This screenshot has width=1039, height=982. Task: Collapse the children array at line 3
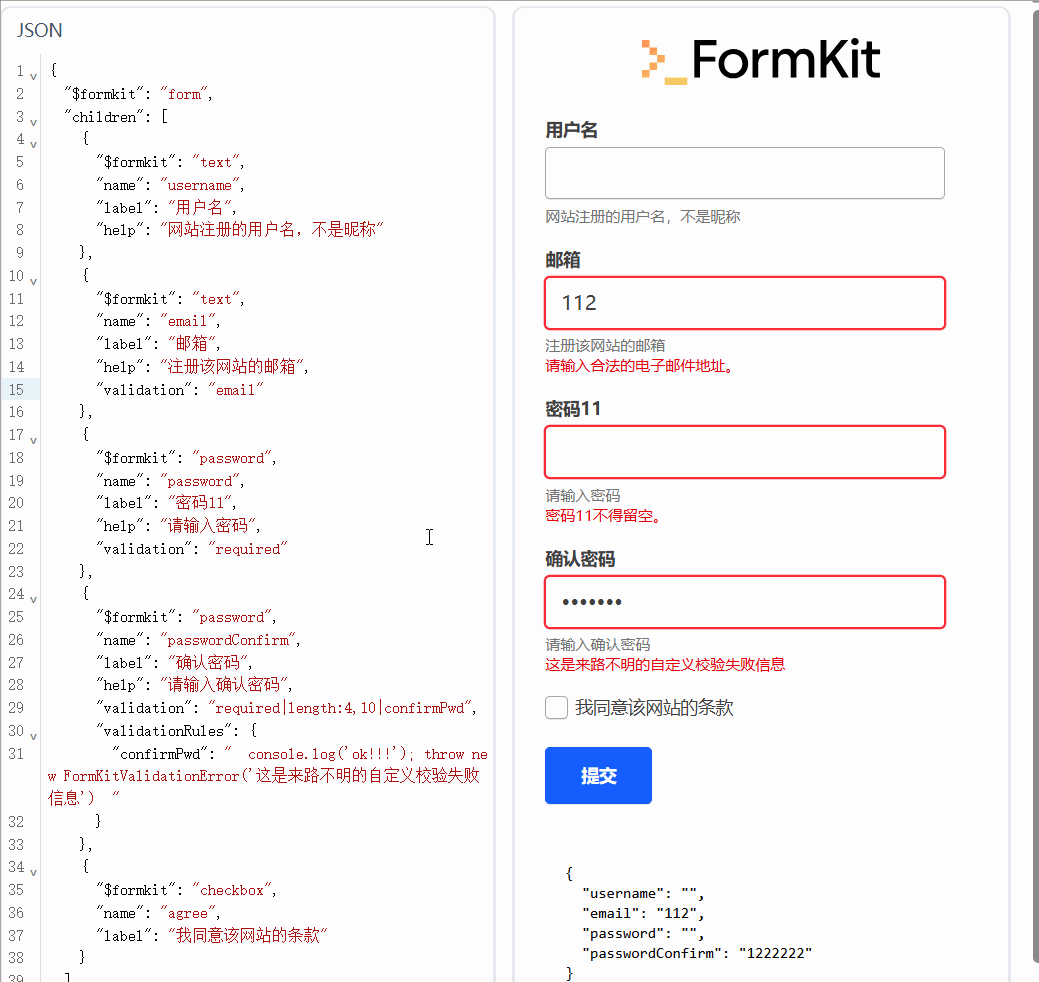(33, 120)
